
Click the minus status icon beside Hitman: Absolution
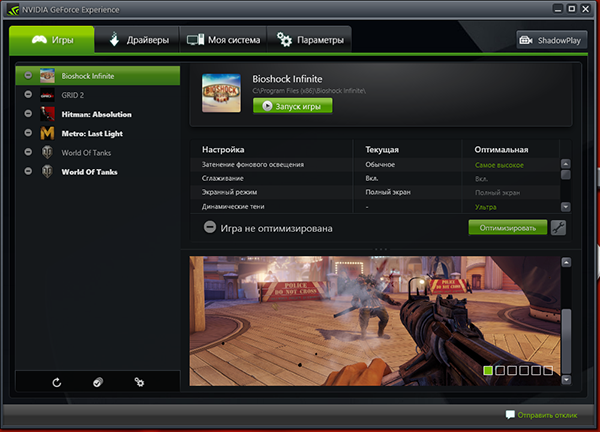(28, 113)
